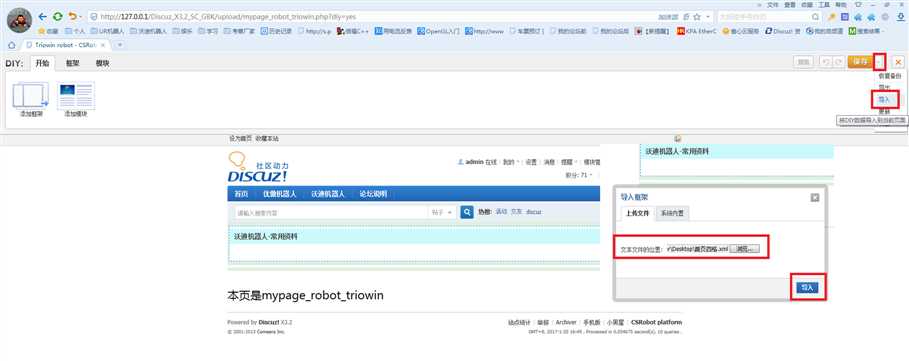Close the Triowin robot browser tab
909x361 pixels.
click(x=103, y=45)
